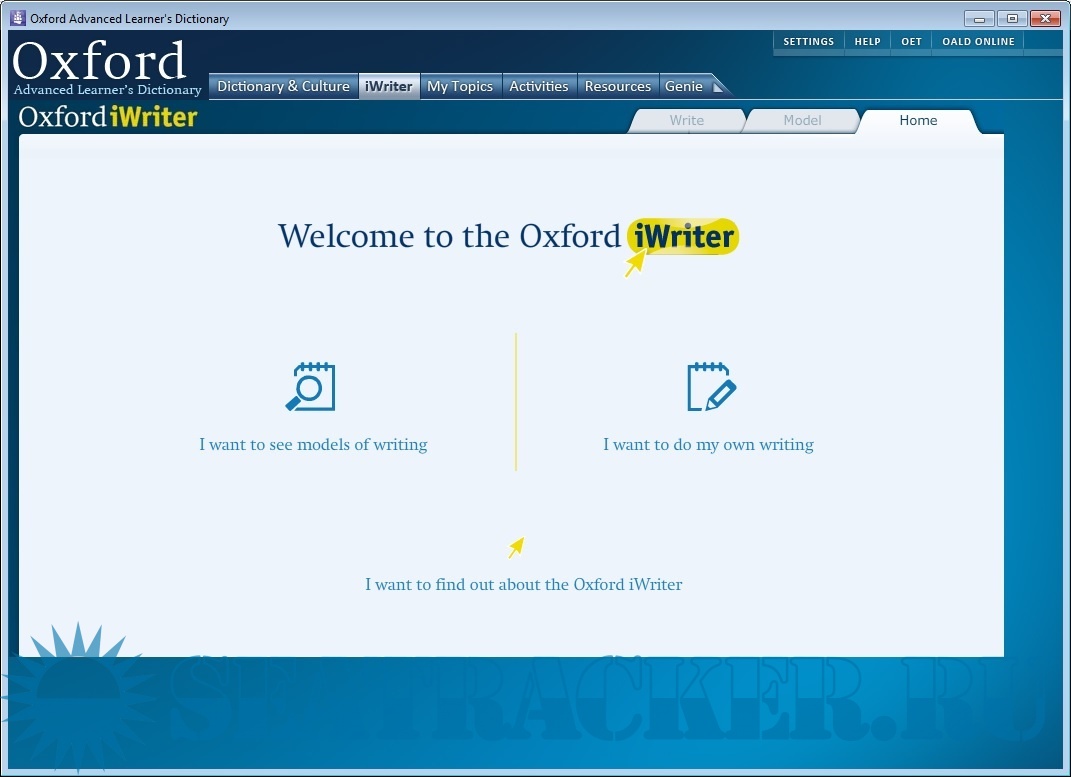Screen dimensions: 1071x777
Task: Open the HELP menu
Action: point(867,42)
